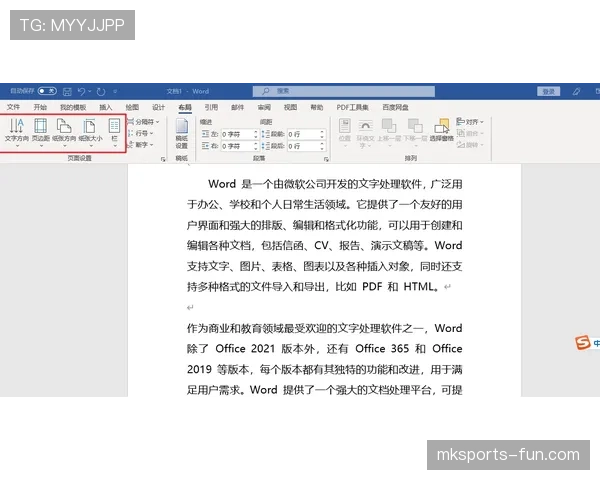Viewport: 600px width, 480px height.
Task: Click the Redo icon
Action: [101, 91]
